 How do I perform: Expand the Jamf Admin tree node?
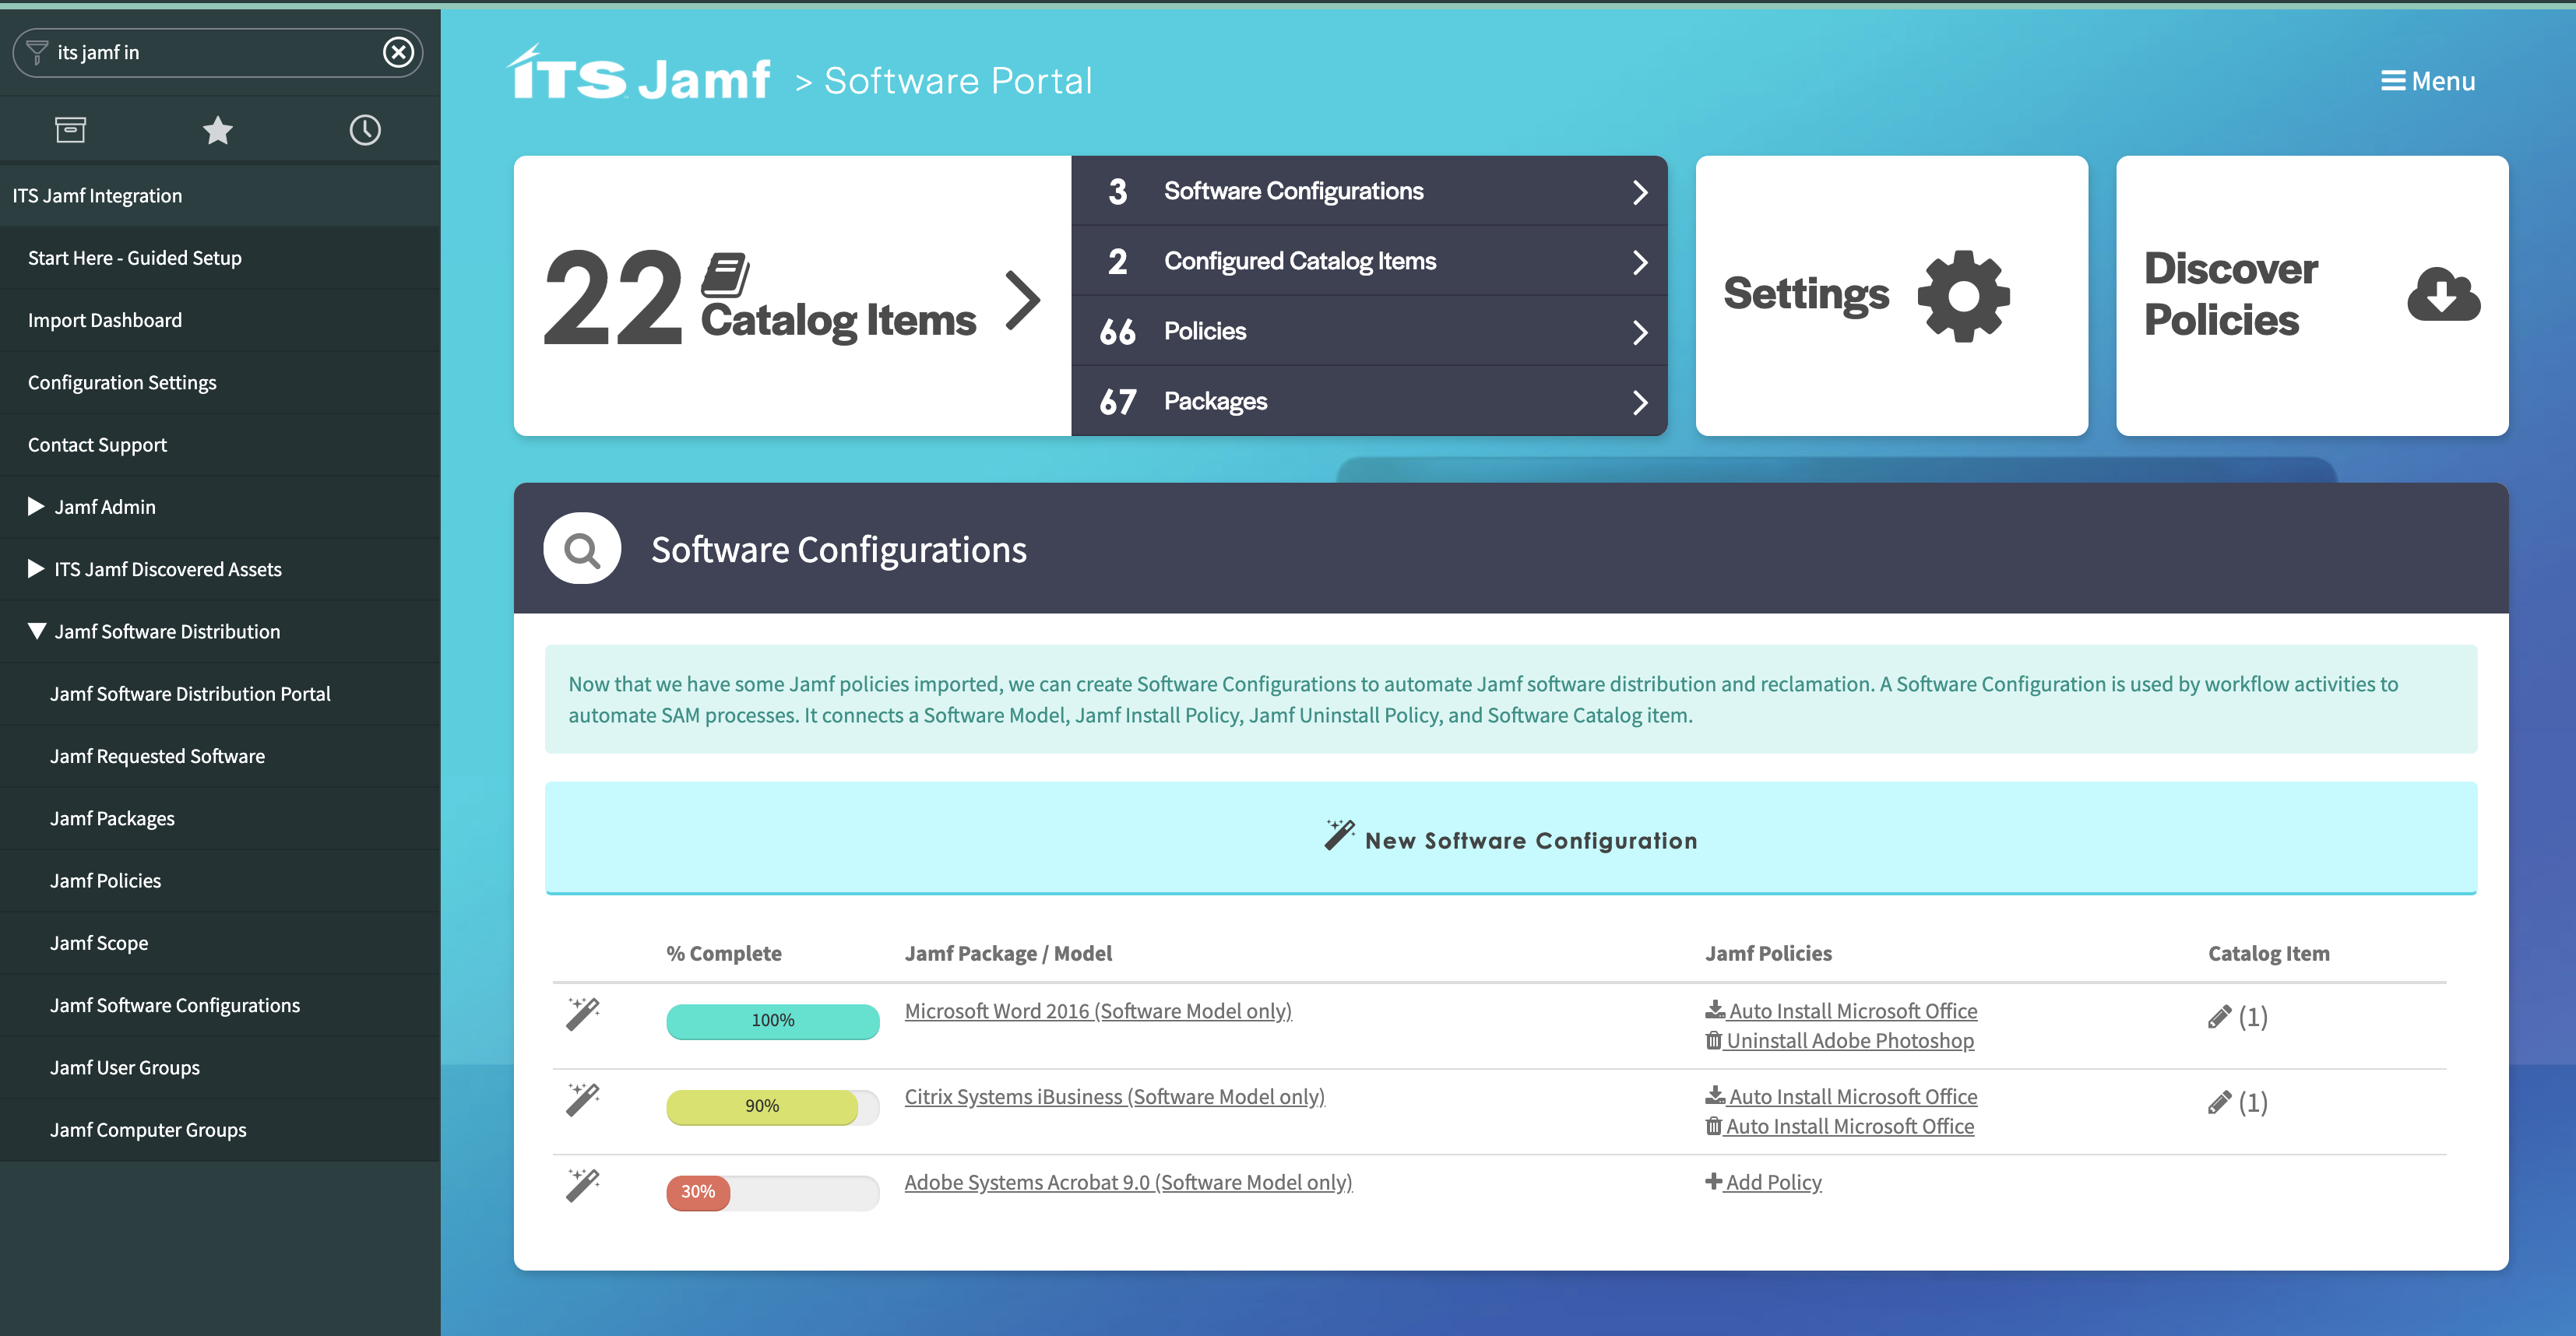[36, 507]
